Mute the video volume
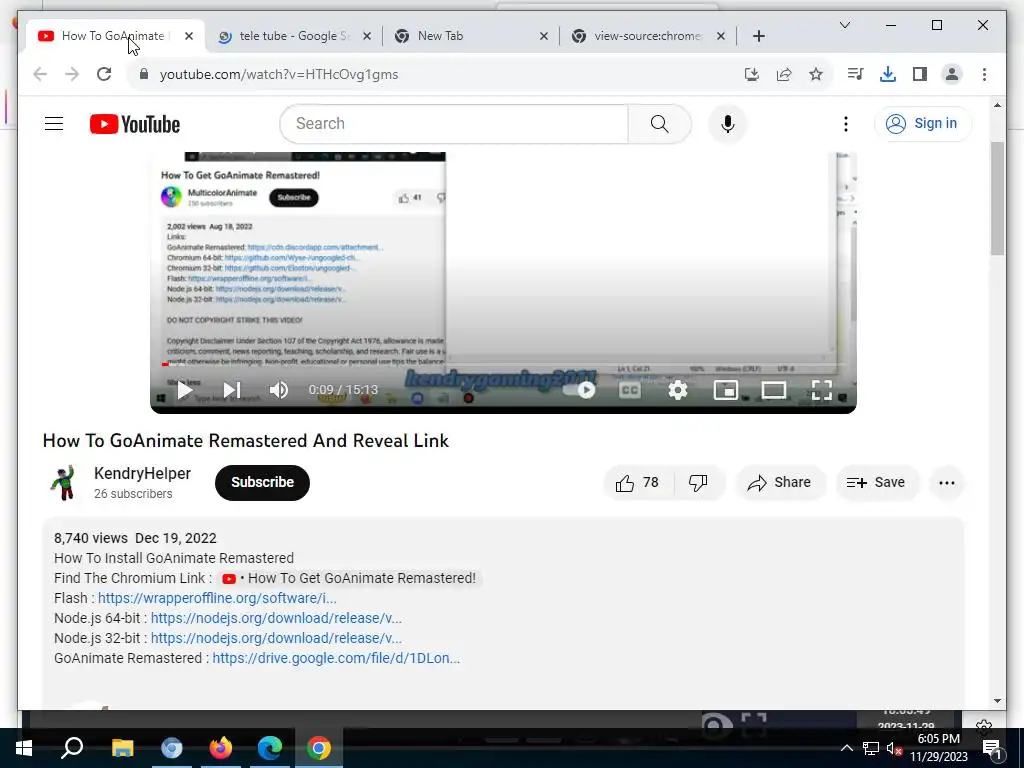This screenshot has width=1024, height=768. pyautogui.click(x=279, y=390)
